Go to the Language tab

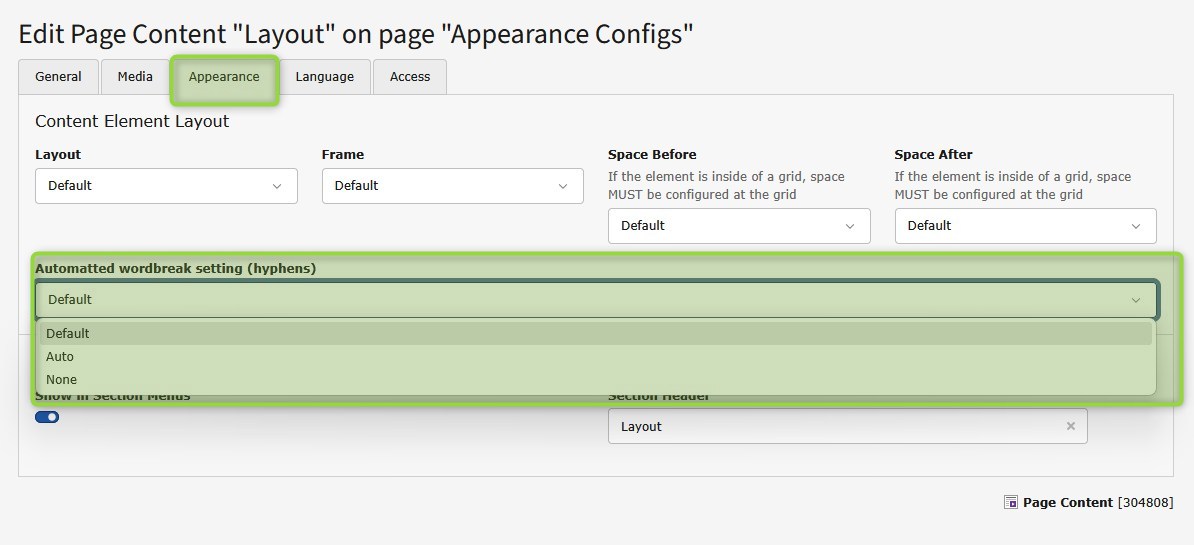(x=324, y=77)
